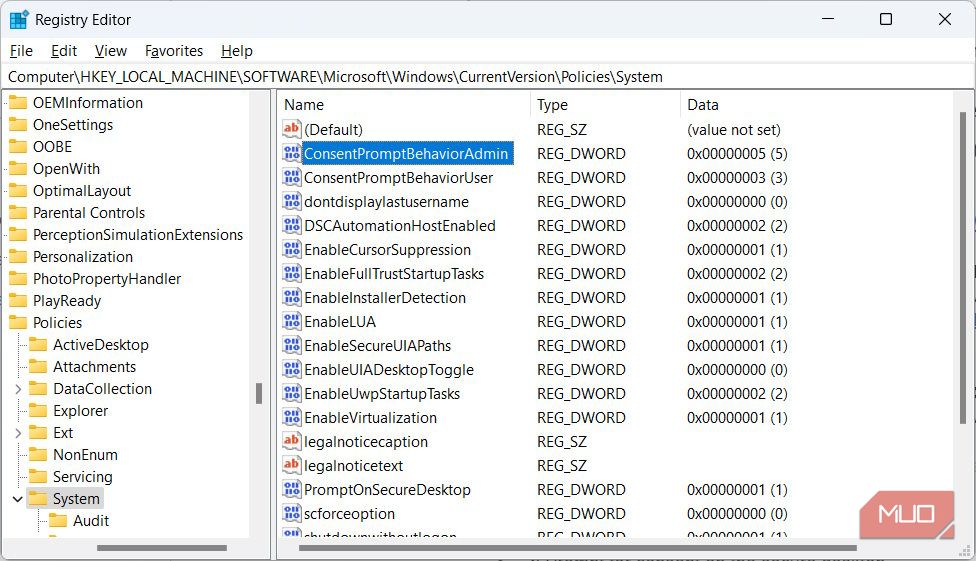976x561 pixels.
Task: Open the Edit menu
Action: [64, 51]
